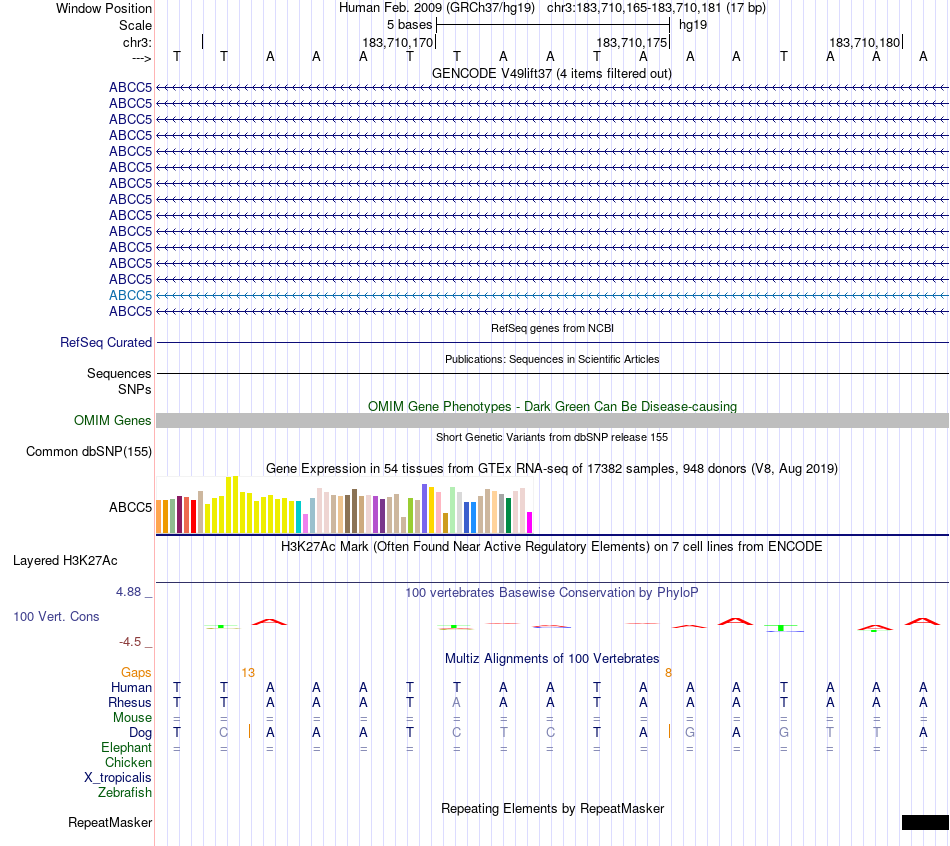This screenshot has height=846, width=950.
Task: Click the 4.88 PhyloP maximum value
Action: click(x=128, y=592)
